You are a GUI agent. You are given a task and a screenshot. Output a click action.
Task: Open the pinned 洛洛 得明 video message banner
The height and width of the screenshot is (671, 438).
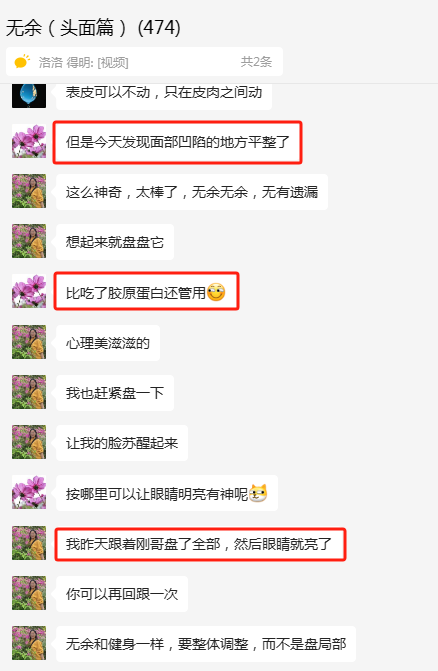144,62
